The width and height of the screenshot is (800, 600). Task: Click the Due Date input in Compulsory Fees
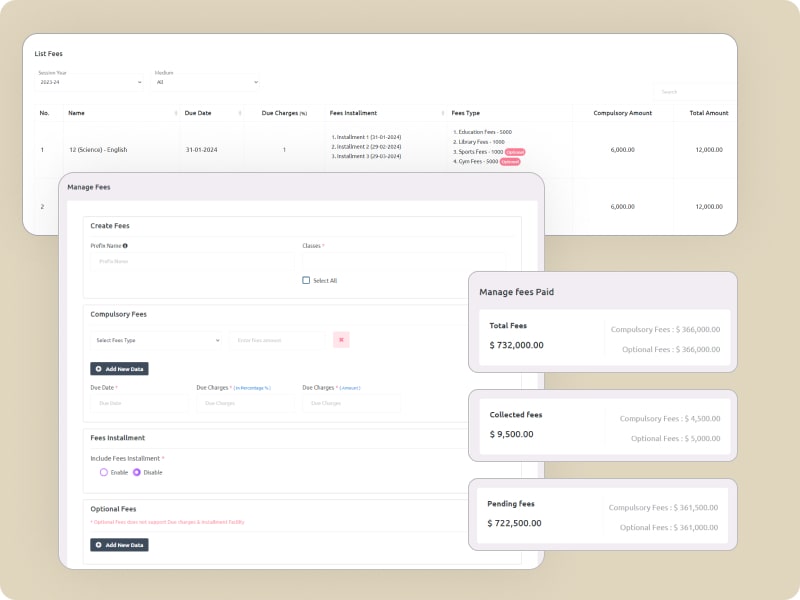[x=138, y=404]
